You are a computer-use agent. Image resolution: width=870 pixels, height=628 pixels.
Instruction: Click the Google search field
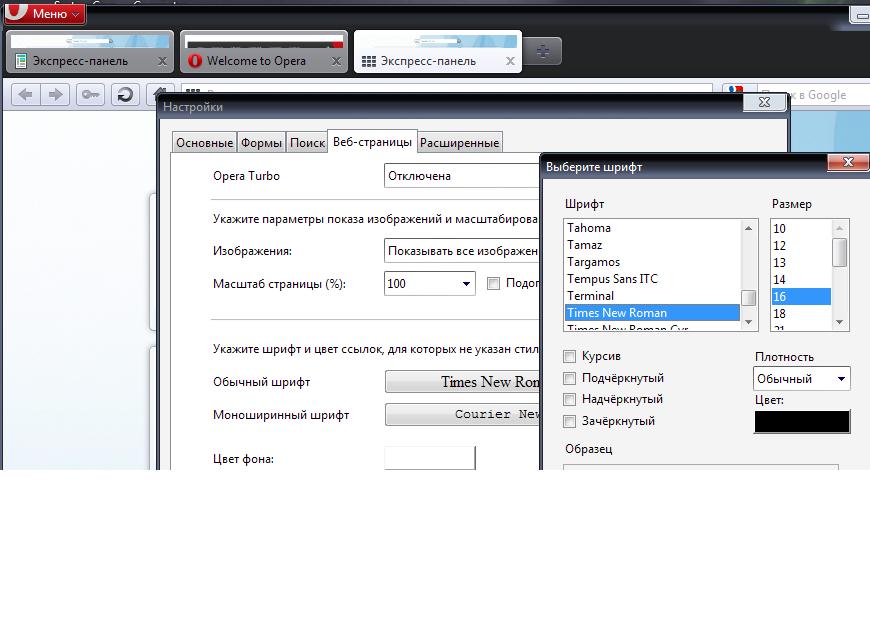(813, 95)
